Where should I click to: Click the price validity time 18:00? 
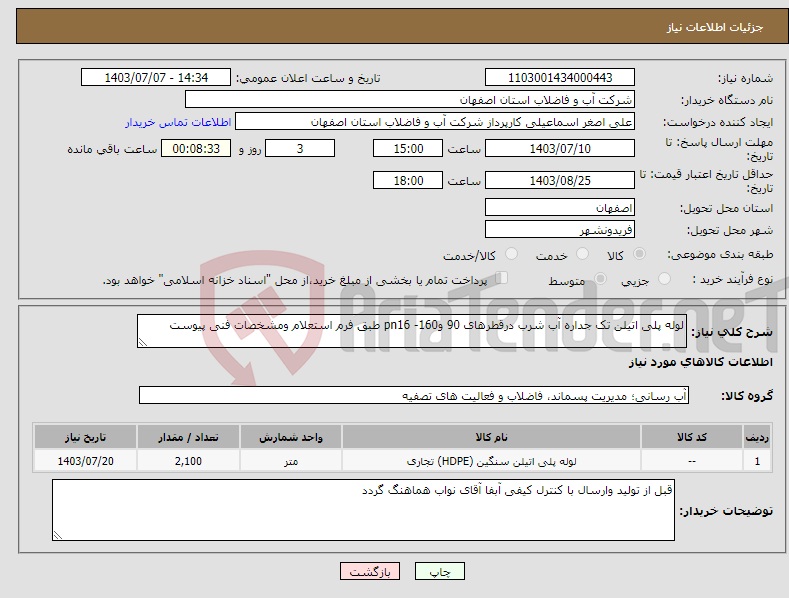[x=408, y=180]
